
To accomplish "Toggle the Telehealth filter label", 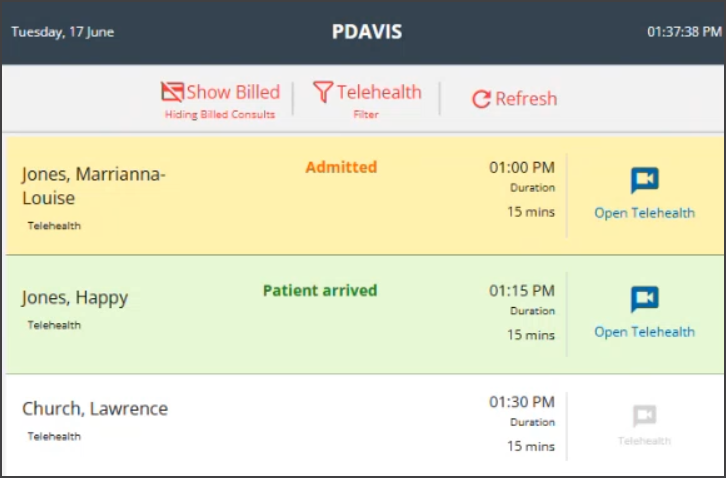I will 379,92.
